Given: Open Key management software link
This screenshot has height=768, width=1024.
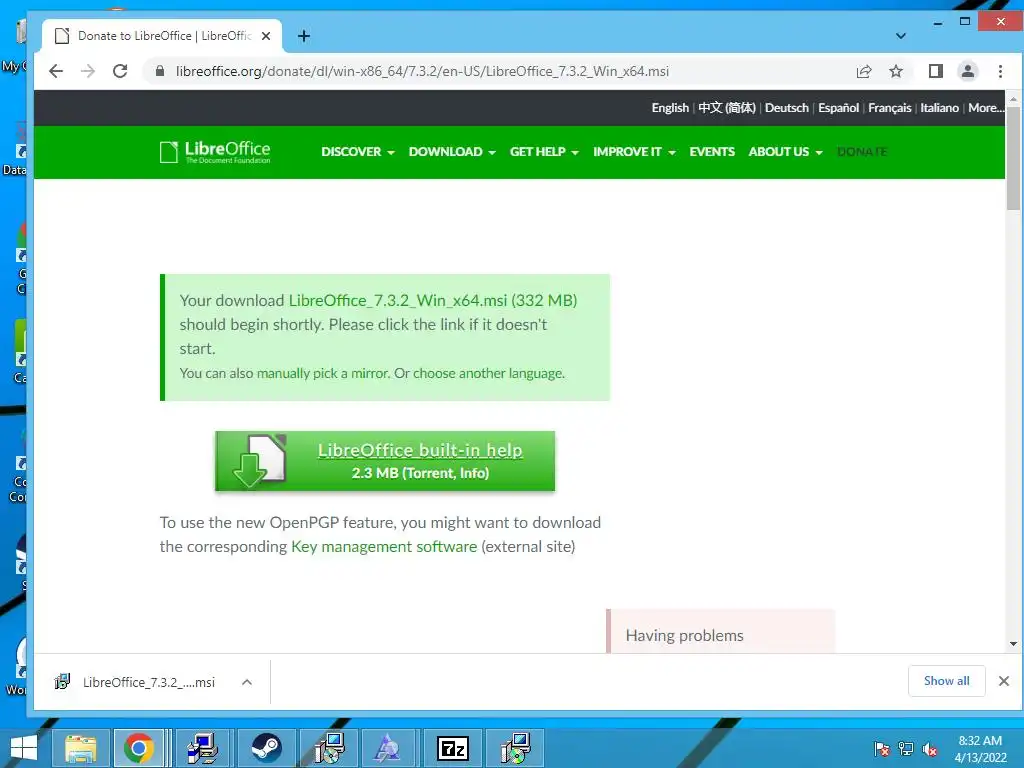Looking at the screenshot, I should (x=384, y=547).
